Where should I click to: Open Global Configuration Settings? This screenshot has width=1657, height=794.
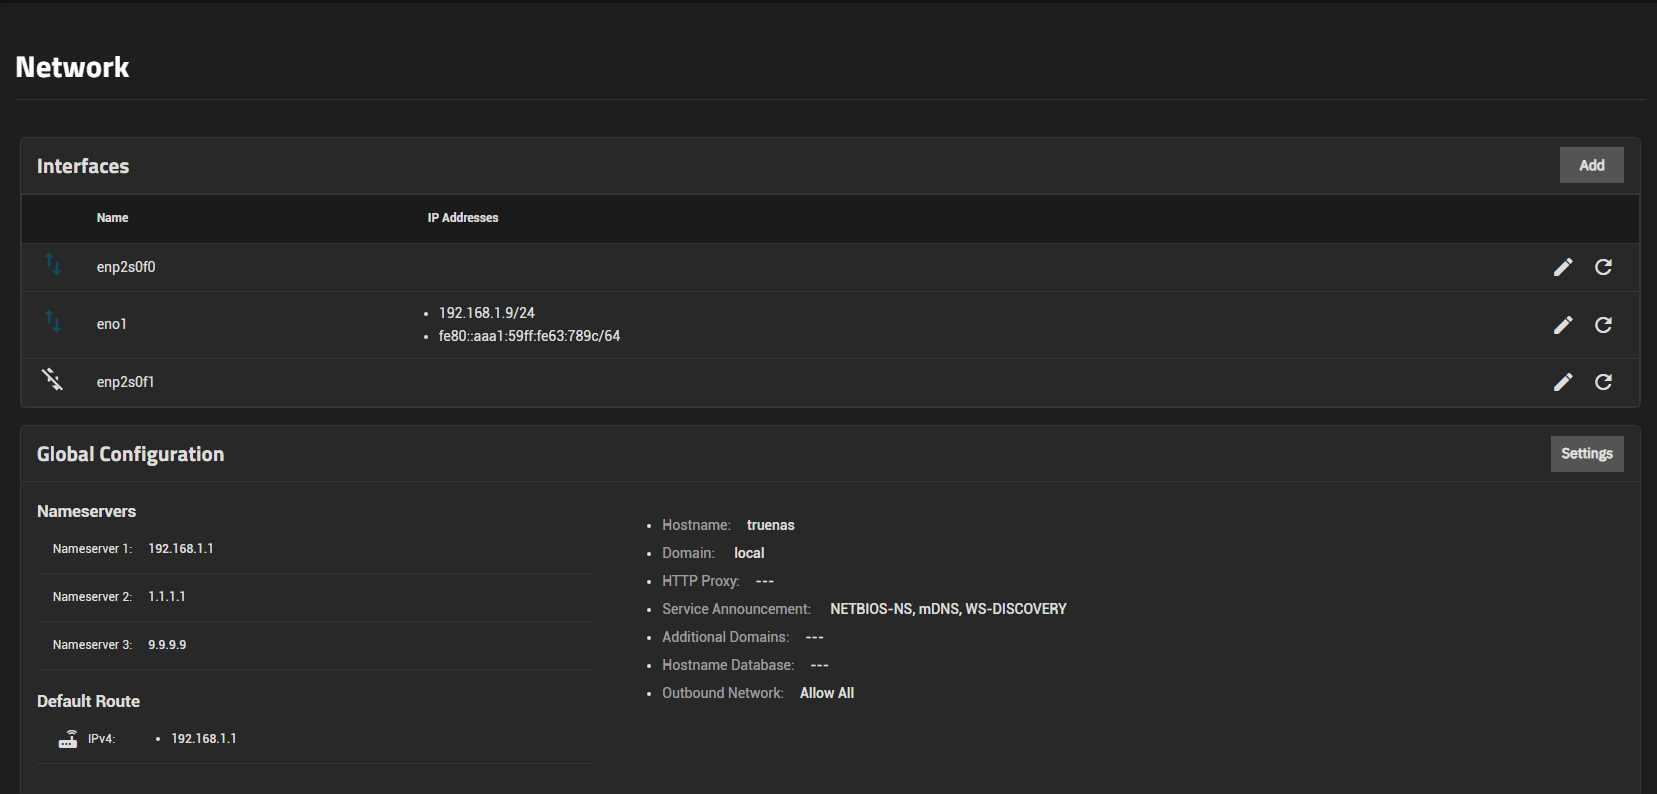[1587, 454]
